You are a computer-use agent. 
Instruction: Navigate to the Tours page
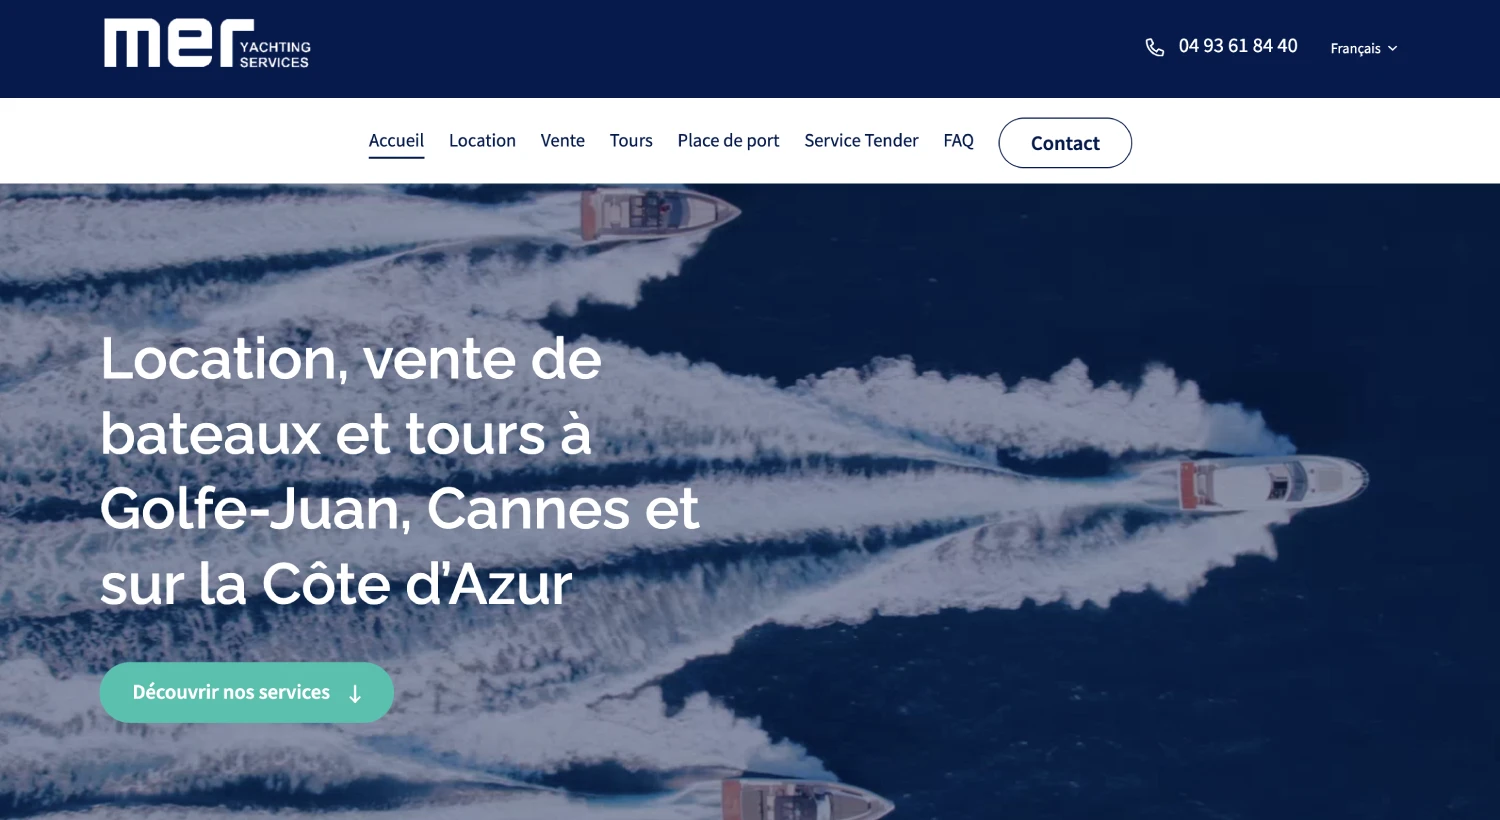631,141
